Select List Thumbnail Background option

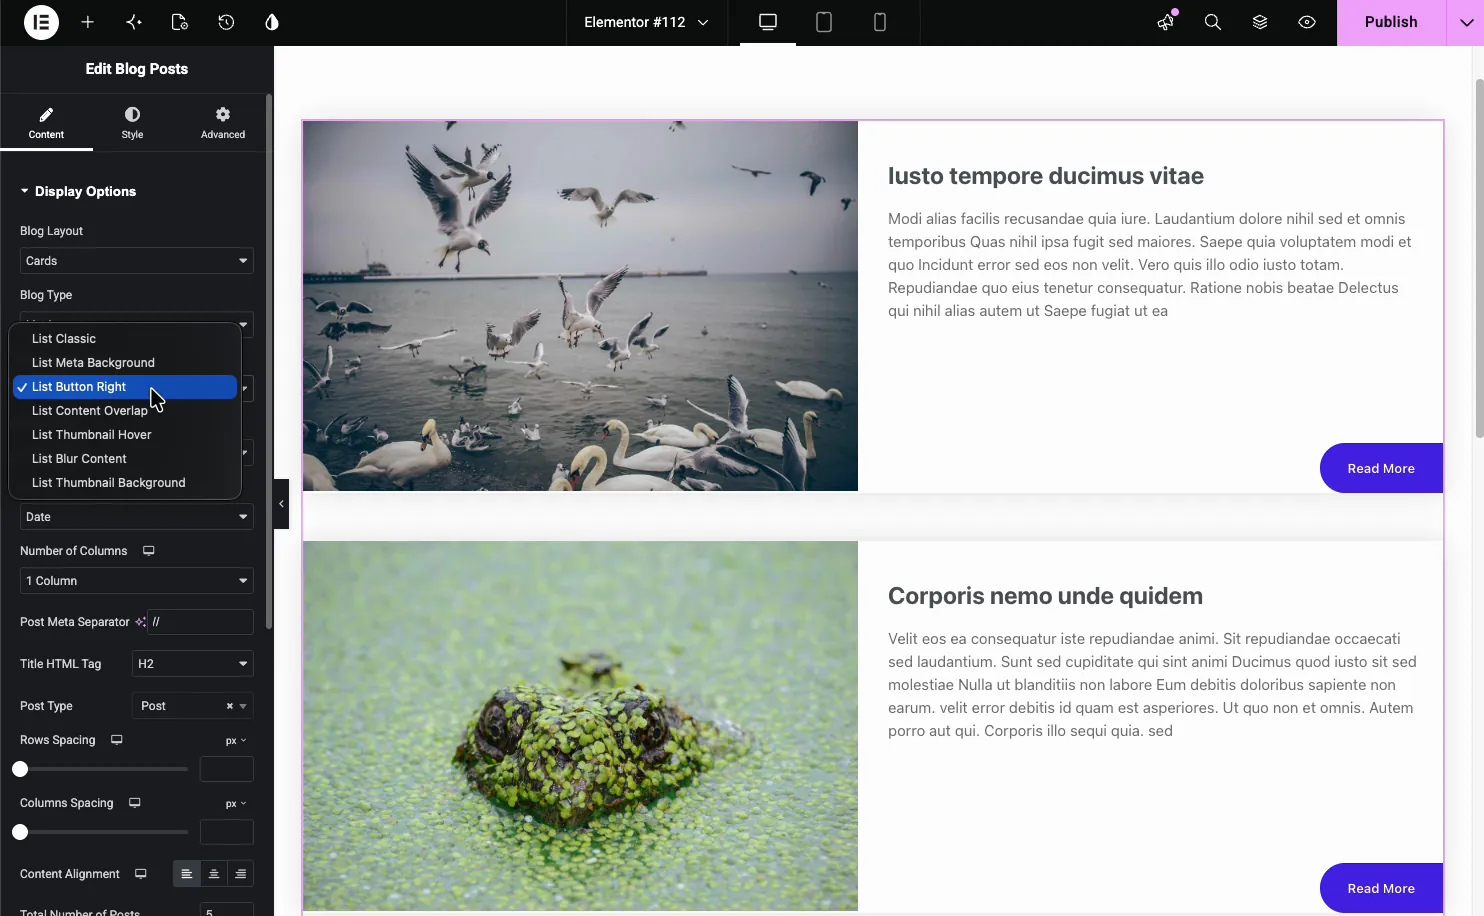pyautogui.click(x=125, y=483)
